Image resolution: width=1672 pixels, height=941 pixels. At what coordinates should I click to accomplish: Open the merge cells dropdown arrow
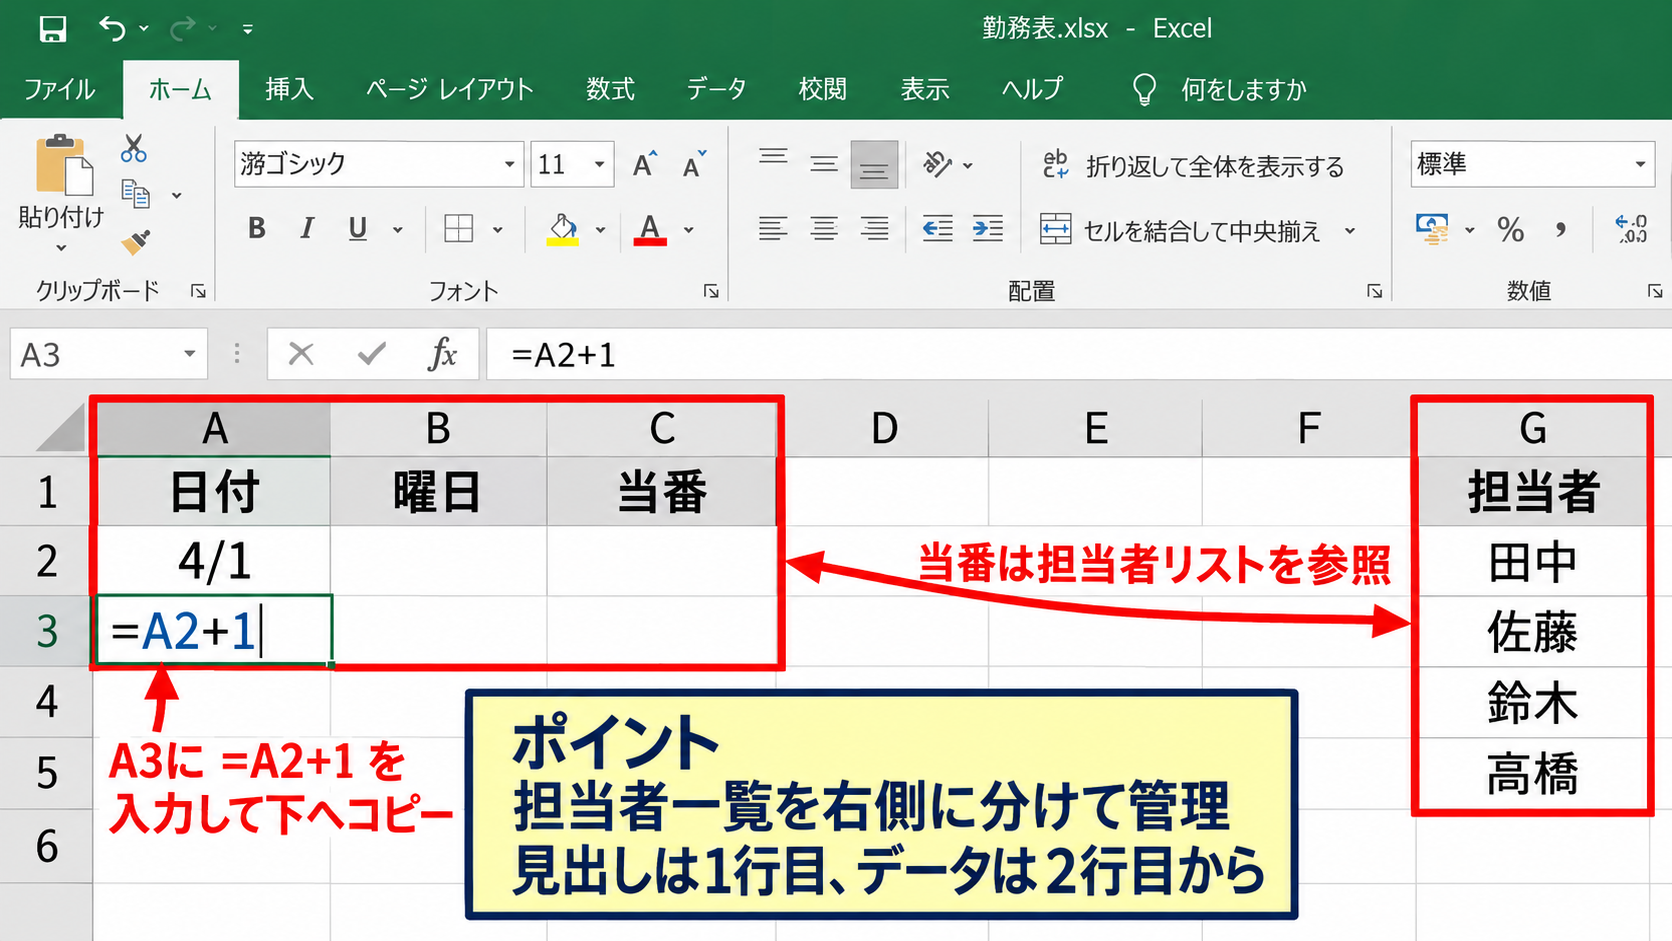[1350, 231]
